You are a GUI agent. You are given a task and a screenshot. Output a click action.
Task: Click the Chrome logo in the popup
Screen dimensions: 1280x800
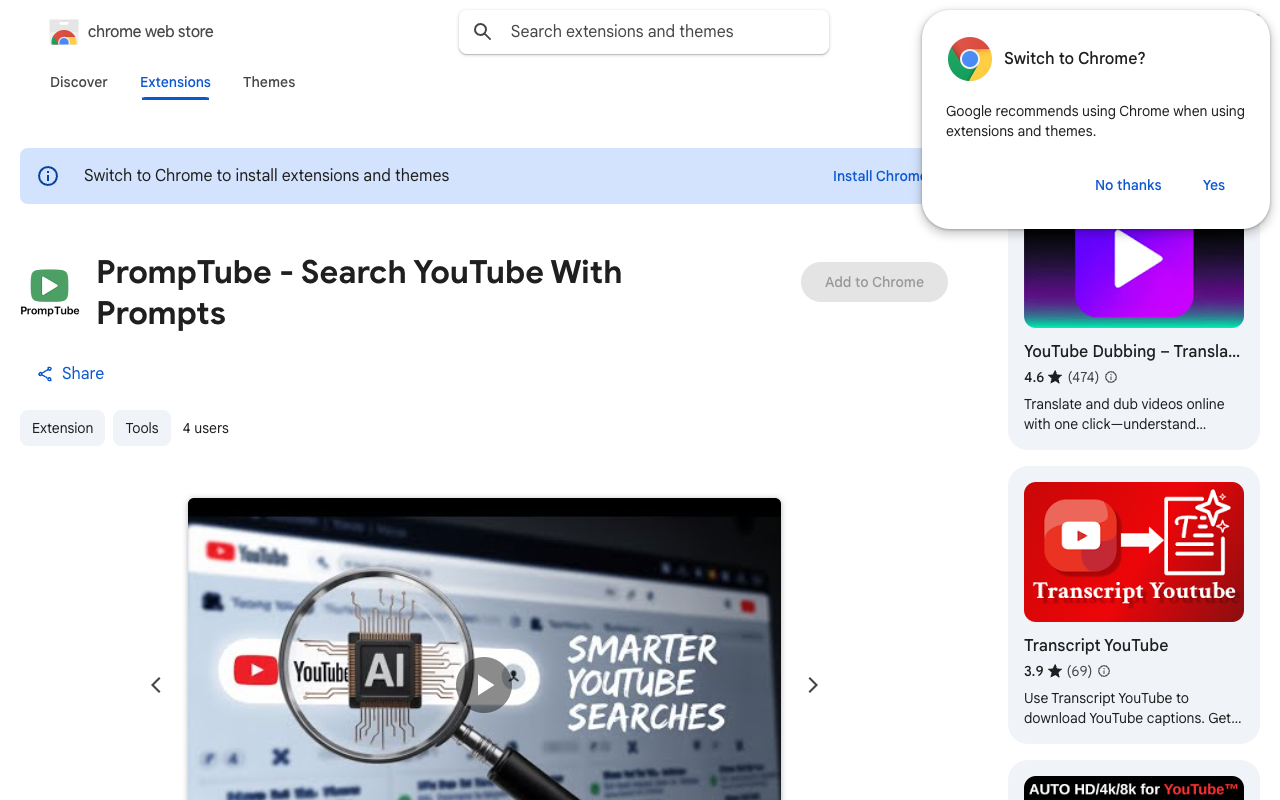coord(970,59)
